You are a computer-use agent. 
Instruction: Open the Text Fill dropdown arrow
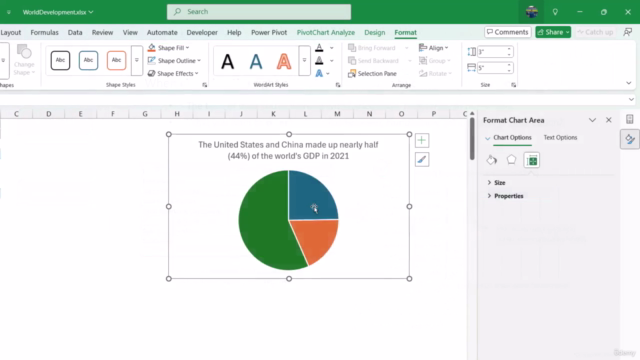(331, 48)
